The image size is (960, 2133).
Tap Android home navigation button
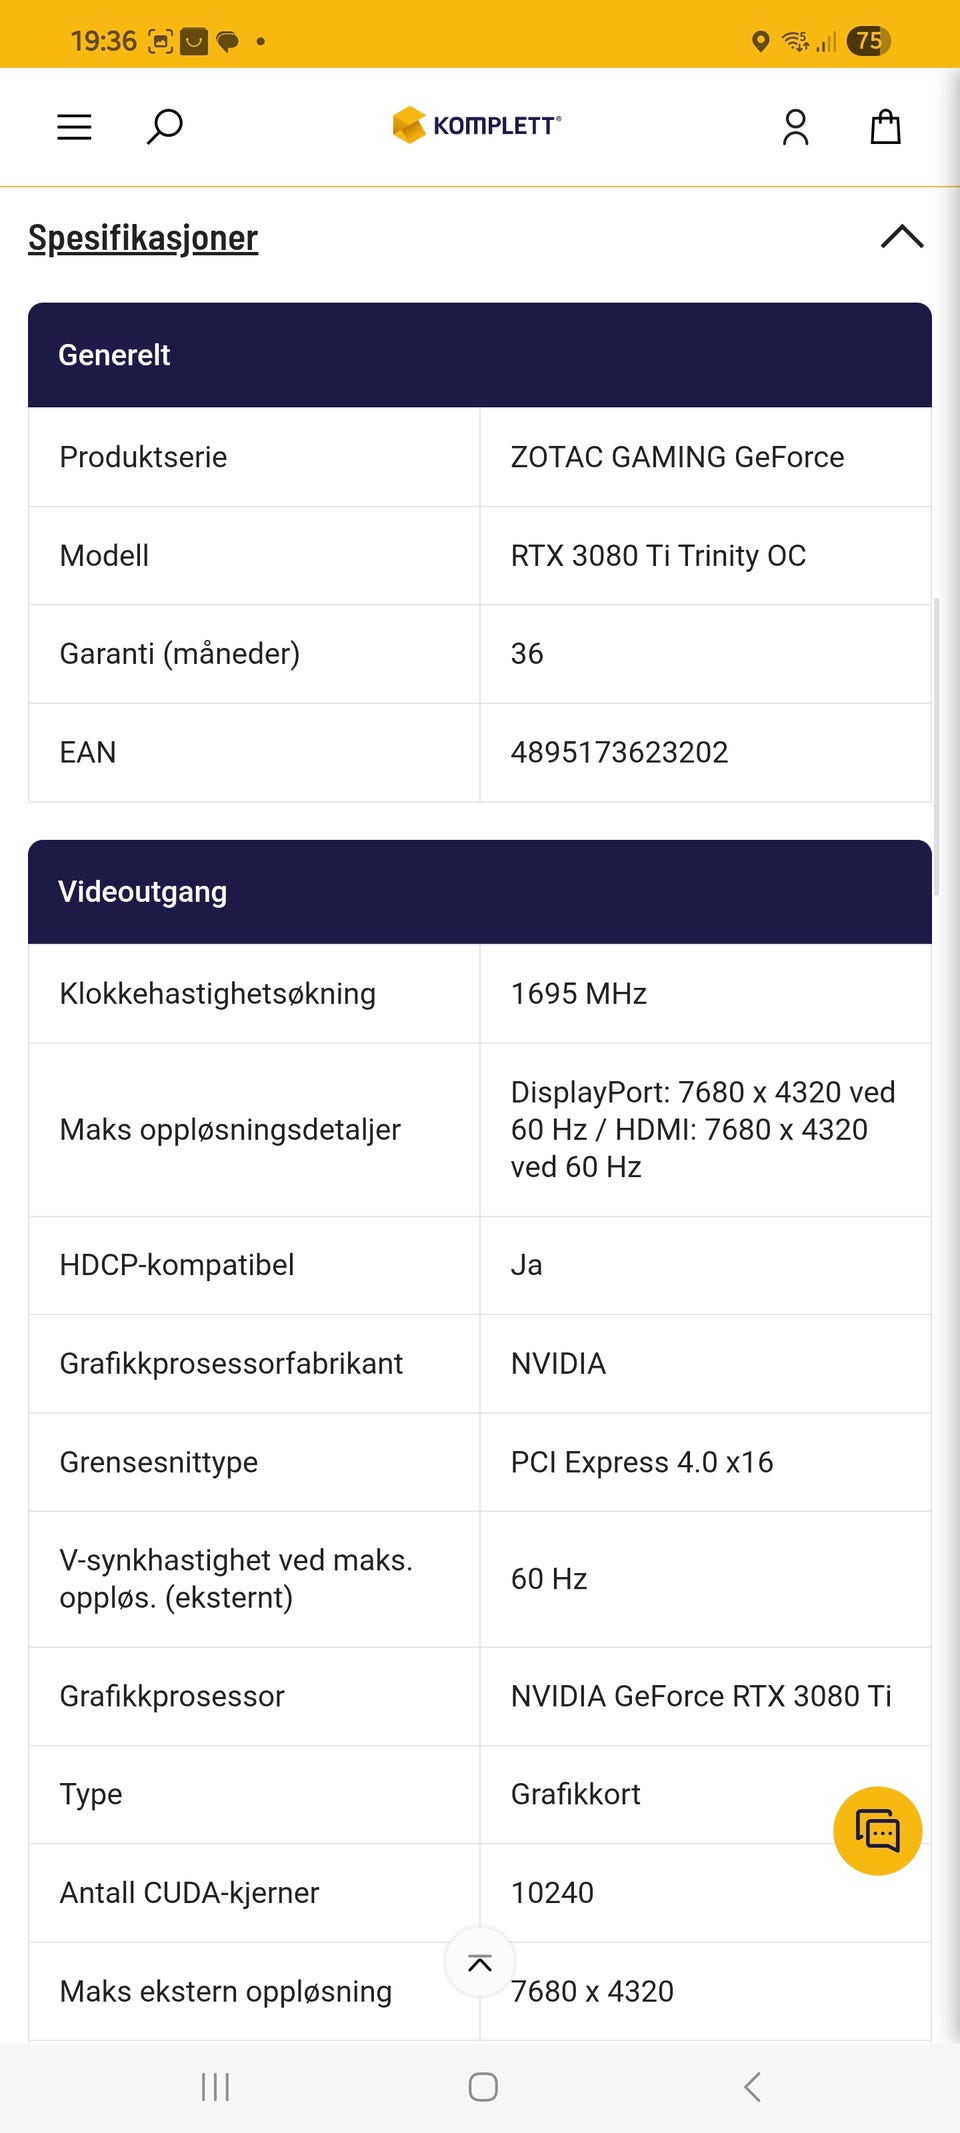tap(483, 2087)
